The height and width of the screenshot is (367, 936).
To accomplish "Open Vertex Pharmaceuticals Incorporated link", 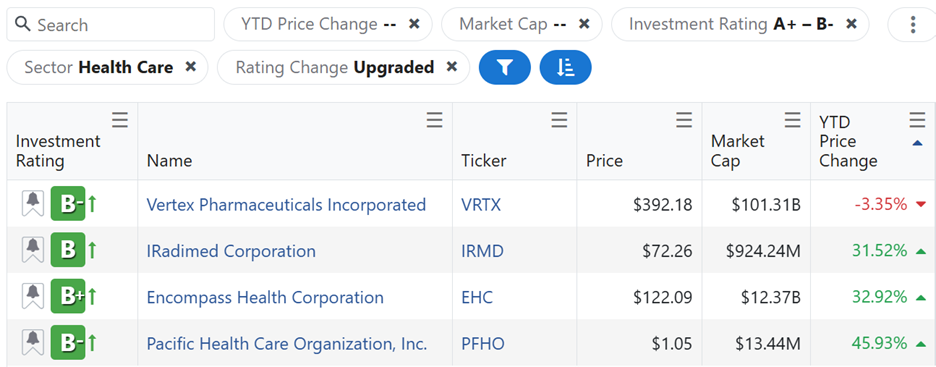I will [287, 205].
